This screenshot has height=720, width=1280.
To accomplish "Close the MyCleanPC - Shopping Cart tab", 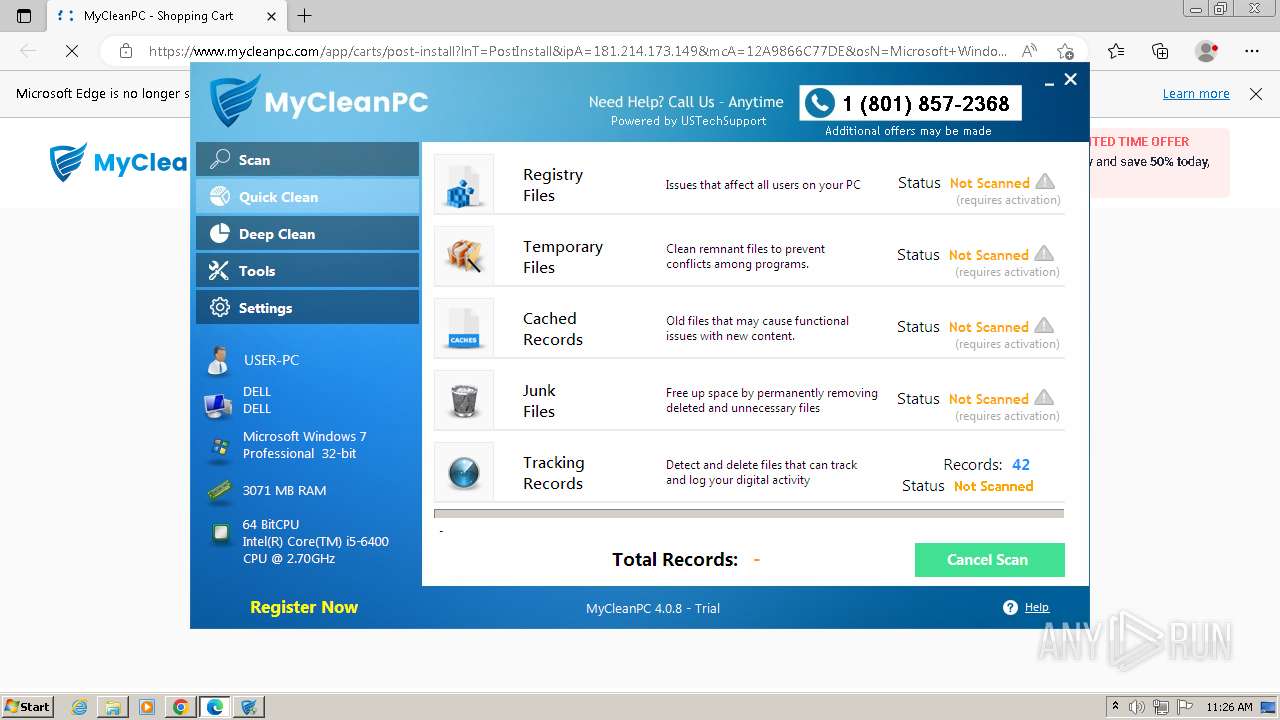I will 272,16.
